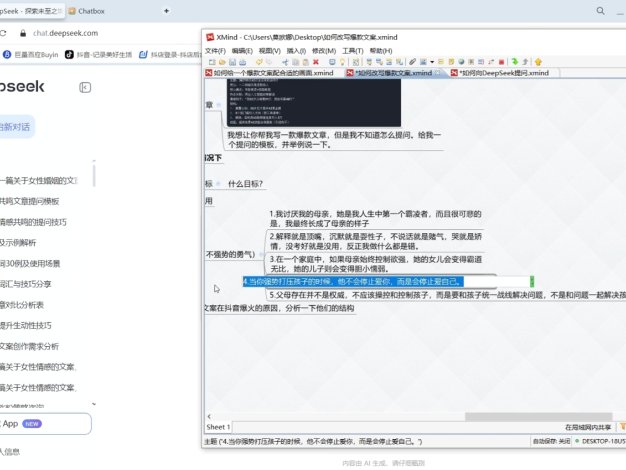This screenshot has height=470, width=626.
Task: Click the yellow home icon in XMind toolbar
Action: 538,62
